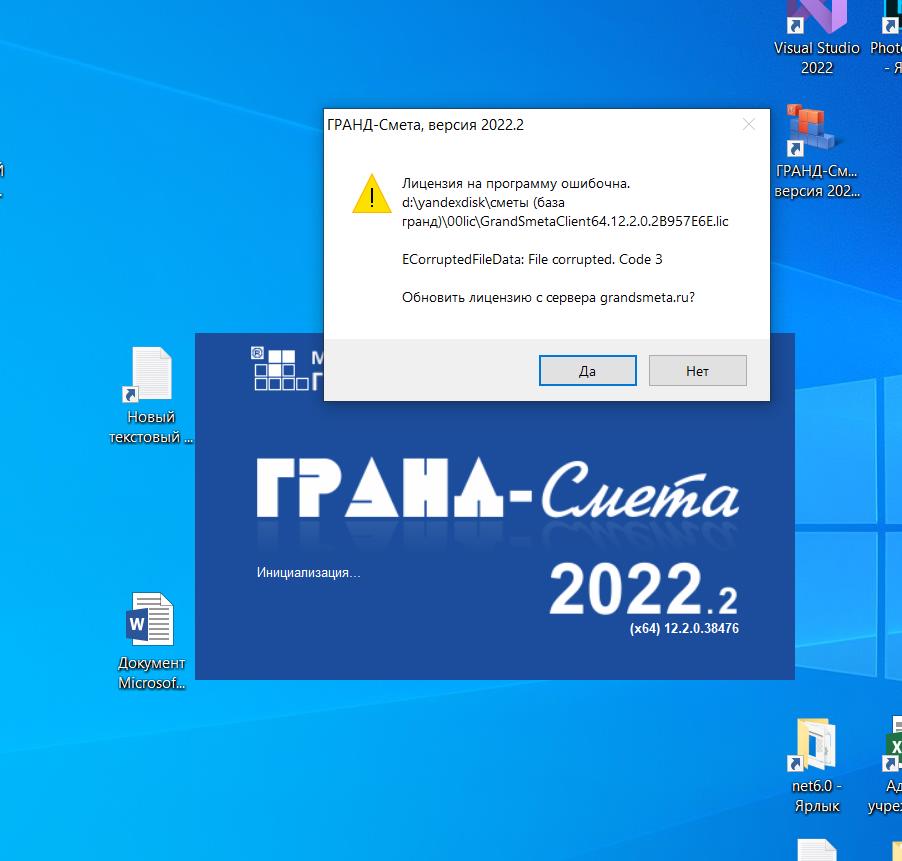Select the ГРАНД-Смета desktop shortcut icon

816,151
